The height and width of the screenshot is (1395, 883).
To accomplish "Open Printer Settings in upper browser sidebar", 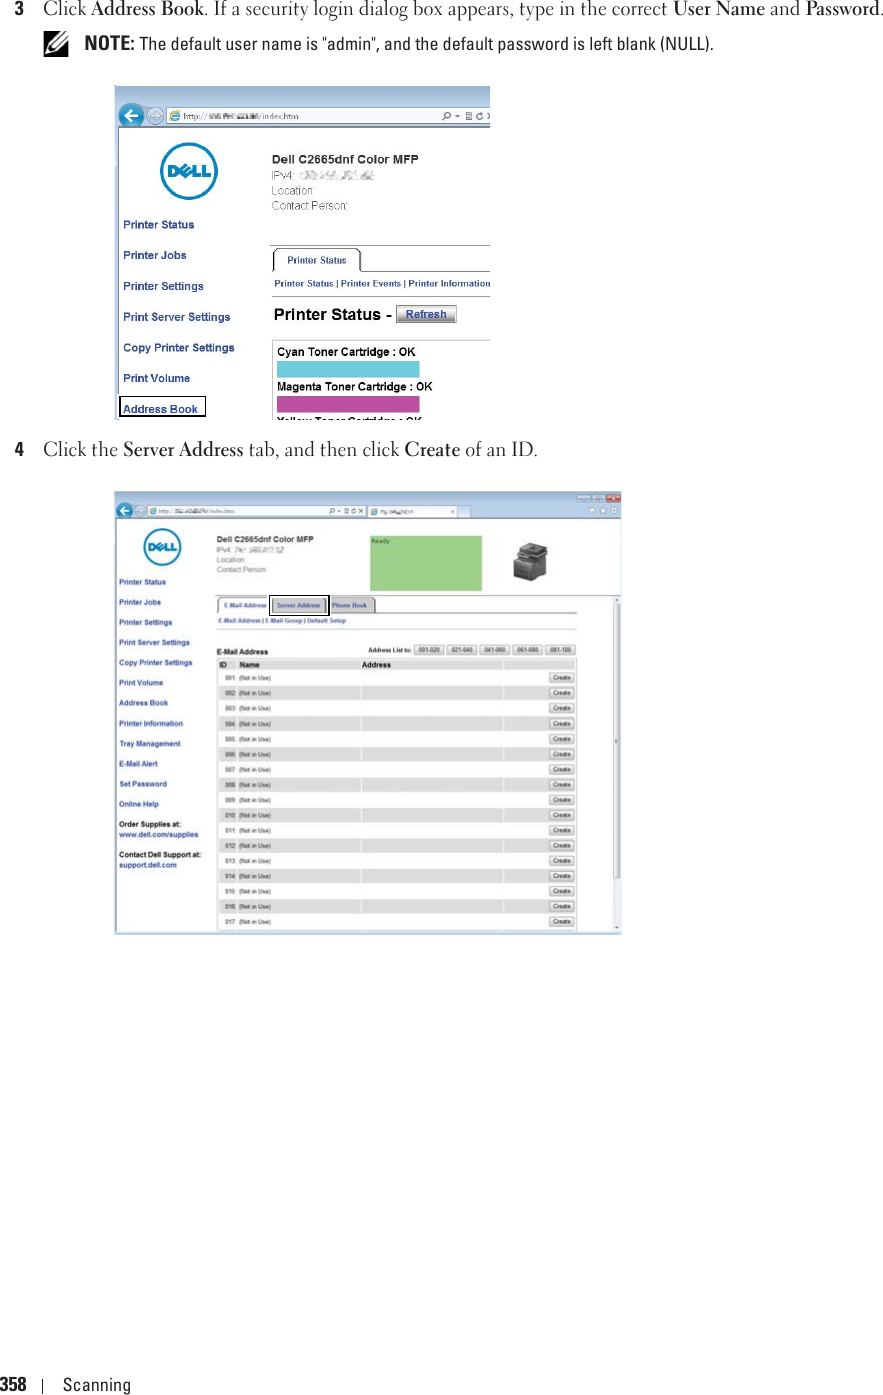I will (x=163, y=286).
